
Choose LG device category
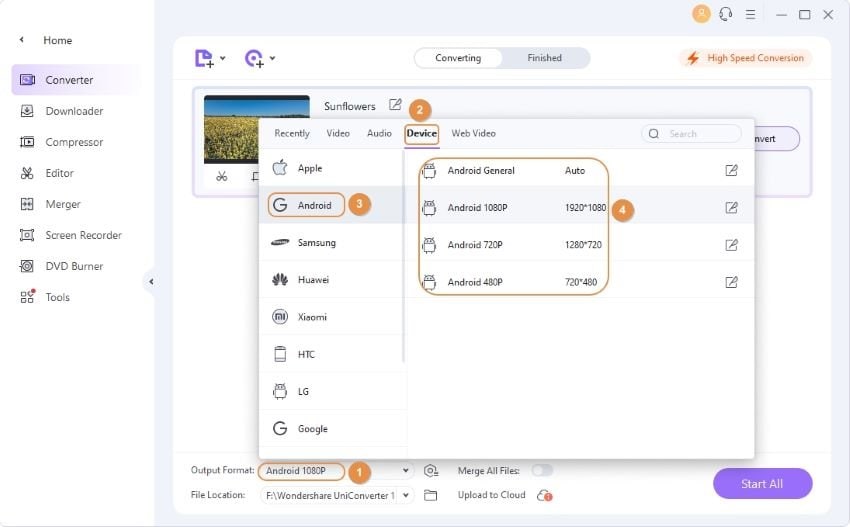[x=331, y=391]
